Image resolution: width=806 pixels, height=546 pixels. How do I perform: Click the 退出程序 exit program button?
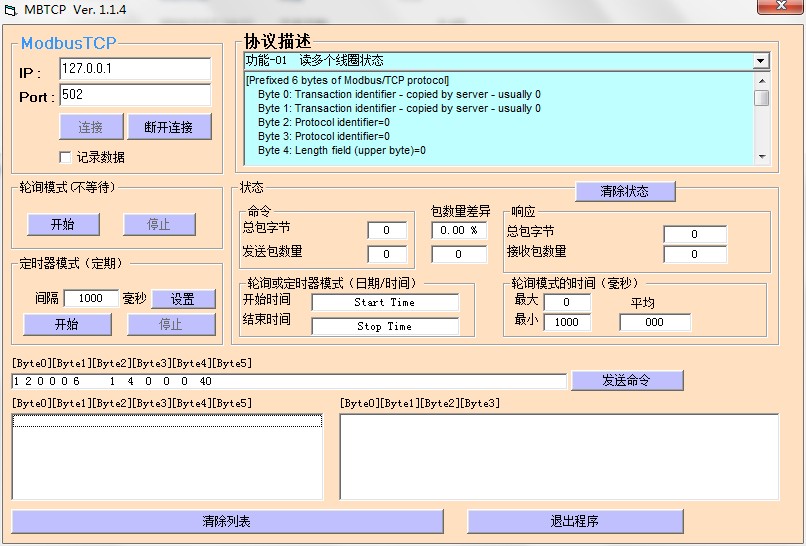coord(575,521)
